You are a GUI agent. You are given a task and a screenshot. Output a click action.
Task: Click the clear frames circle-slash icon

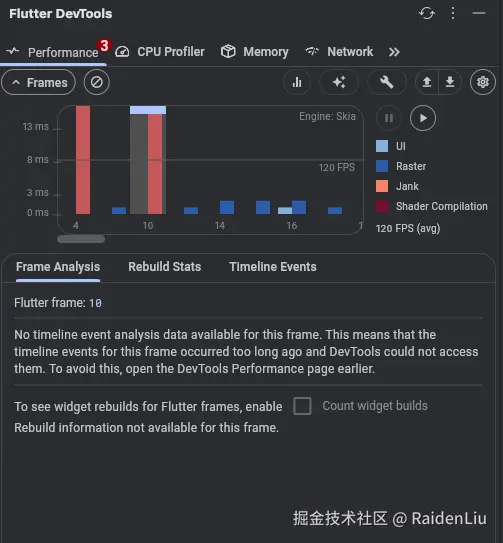pyautogui.click(x=96, y=82)
